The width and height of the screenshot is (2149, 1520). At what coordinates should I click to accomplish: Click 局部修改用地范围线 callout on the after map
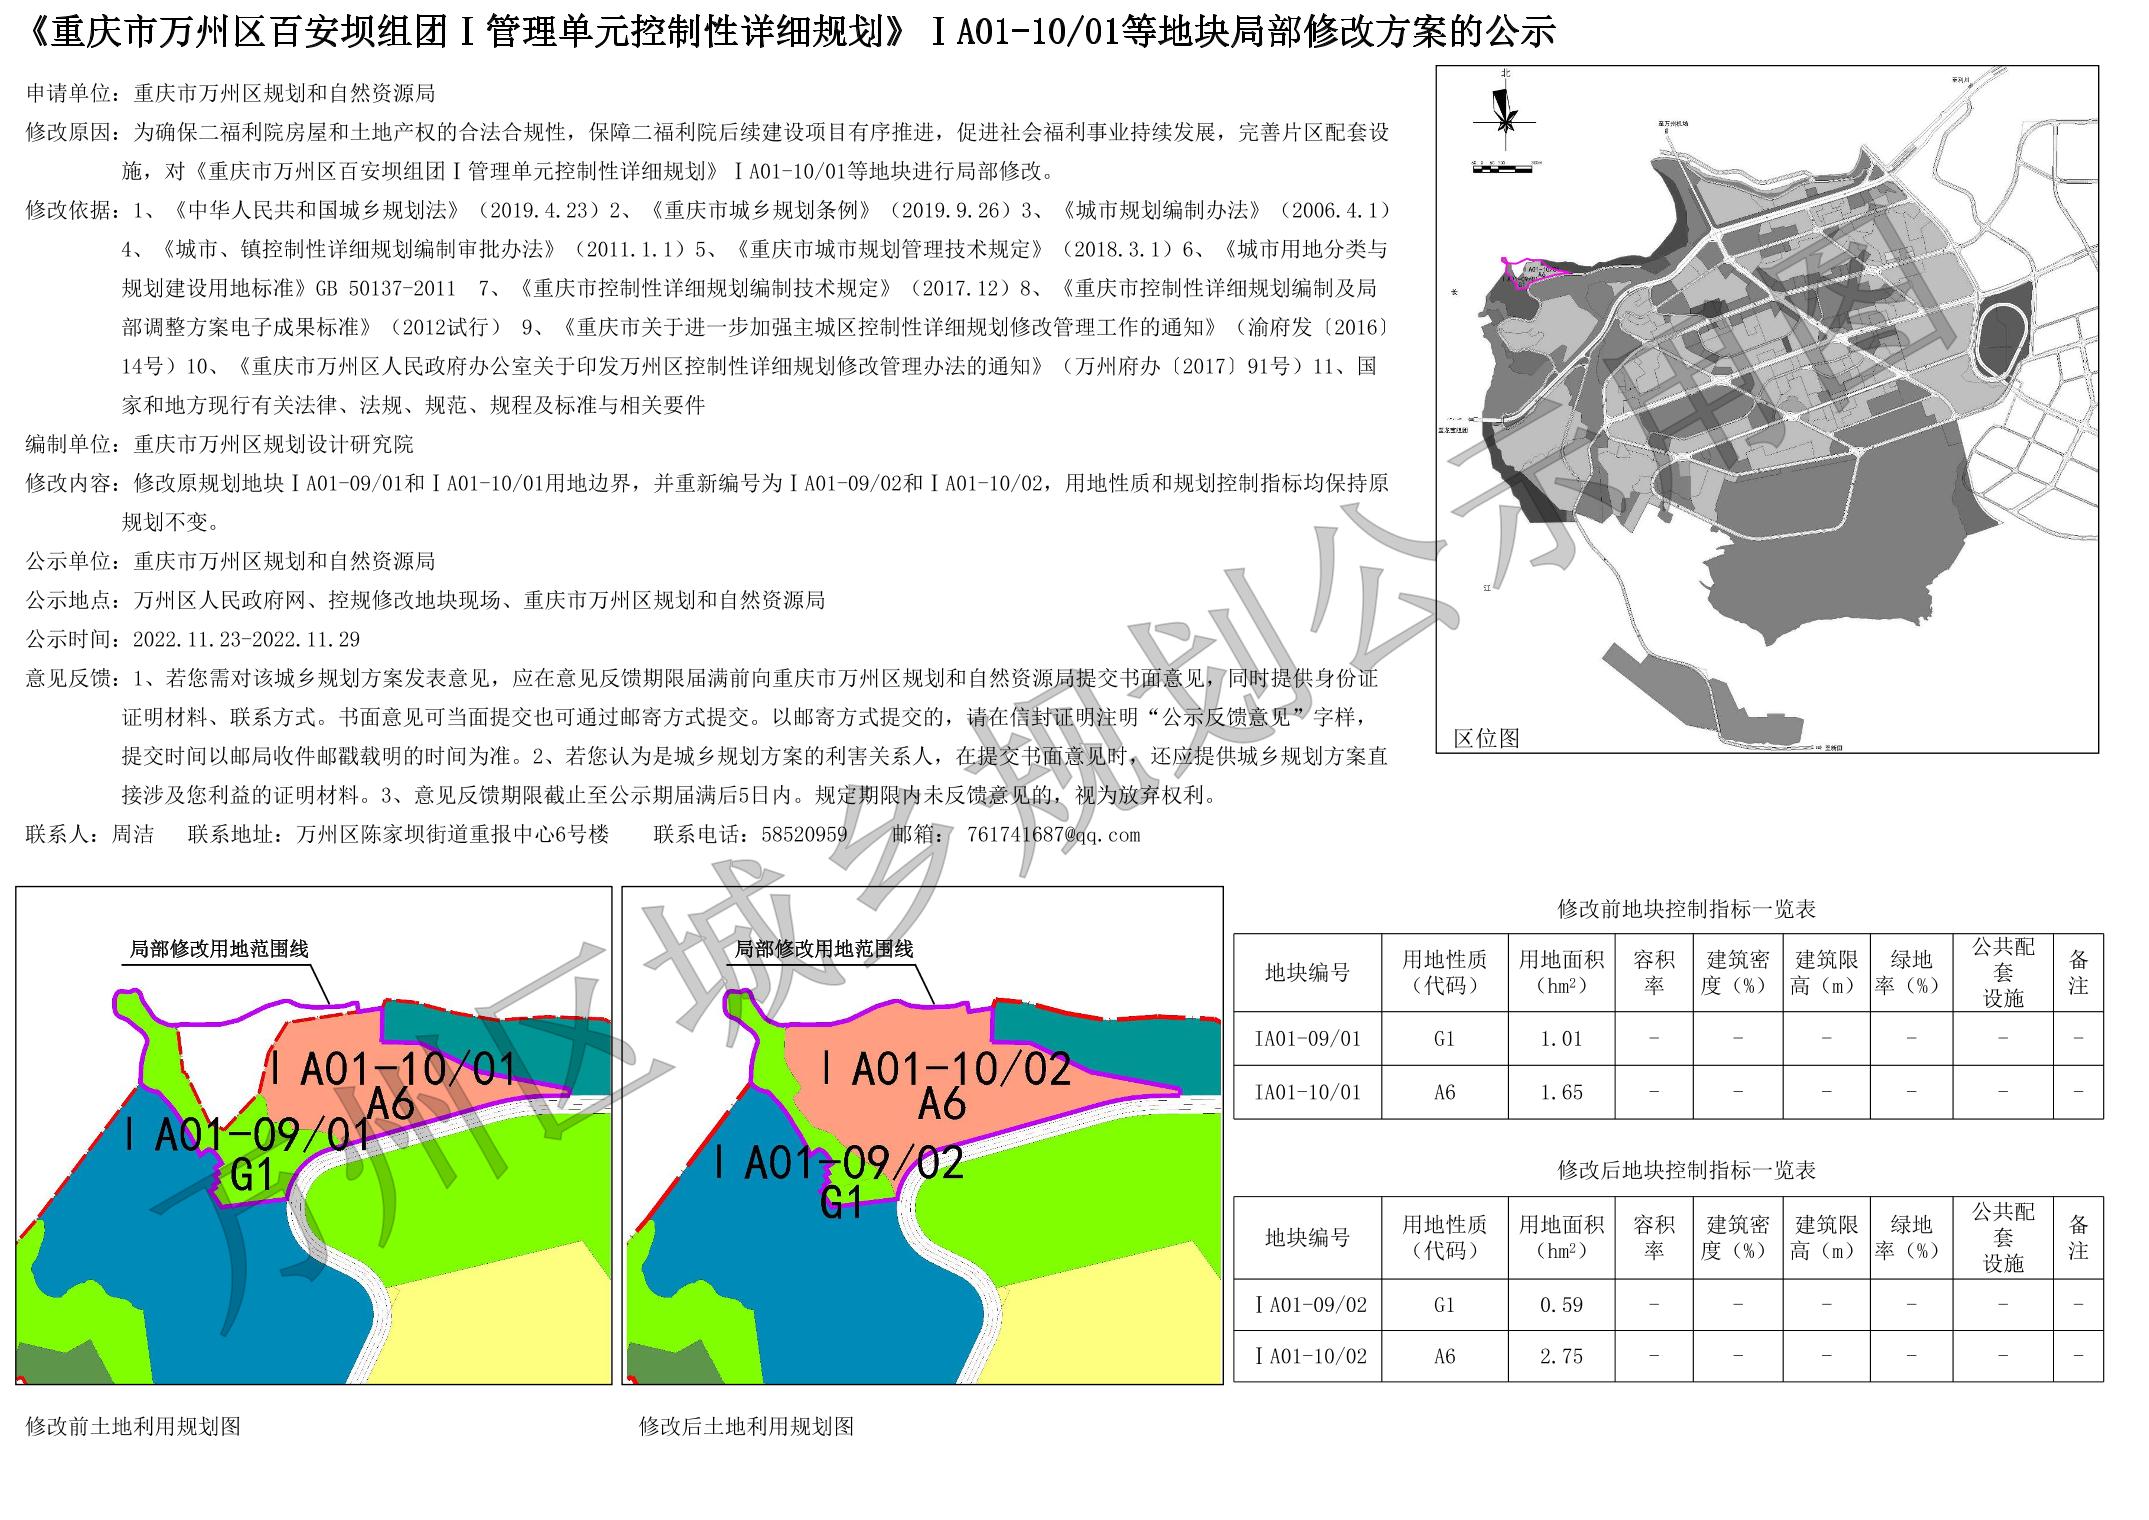[824, 949]
